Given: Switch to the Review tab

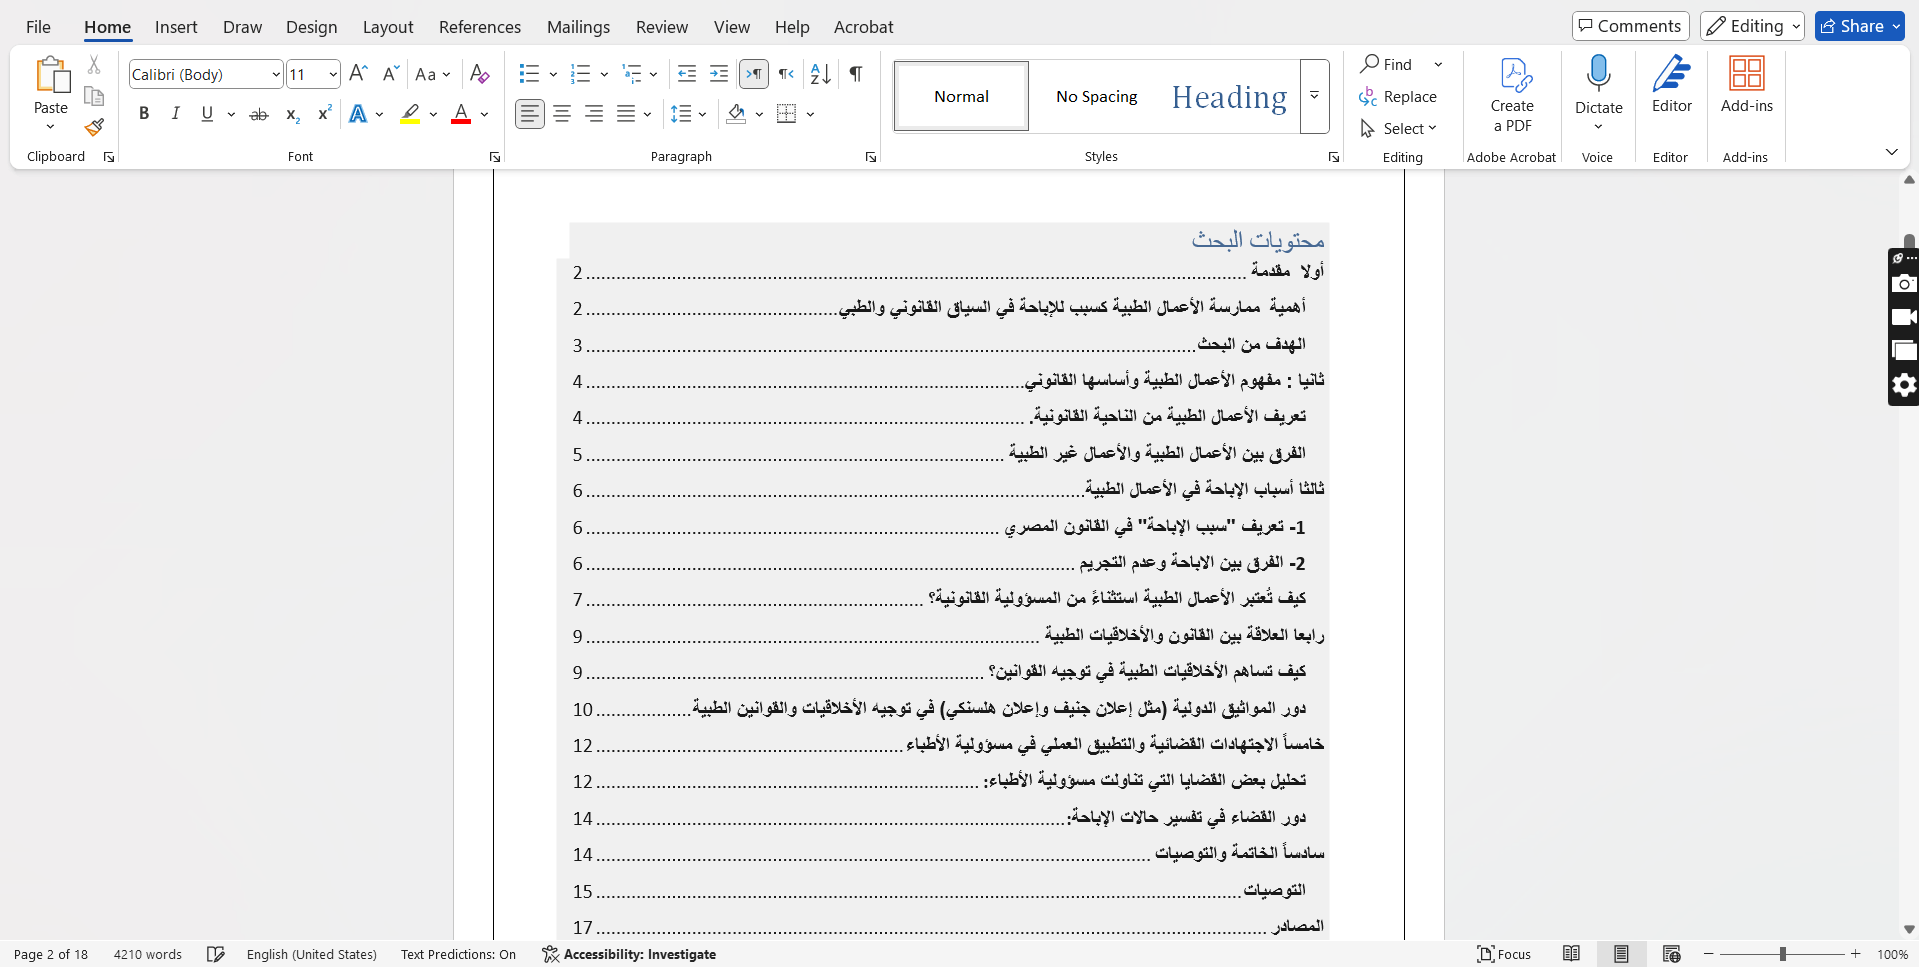Looking at the screenshot, I should (662, 27).
